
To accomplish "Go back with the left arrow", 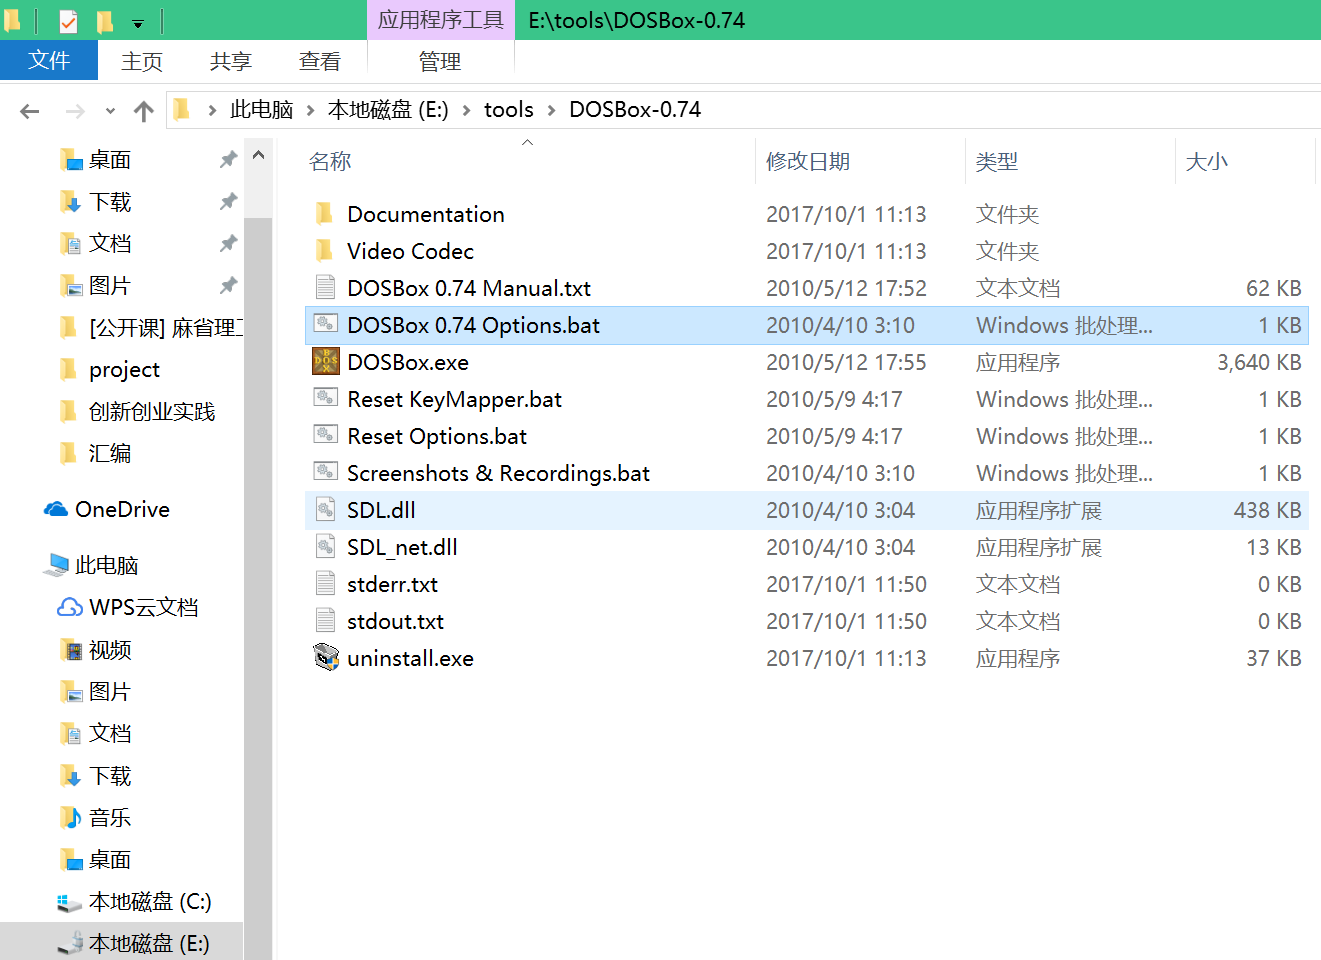I will (x=30, y=111).
